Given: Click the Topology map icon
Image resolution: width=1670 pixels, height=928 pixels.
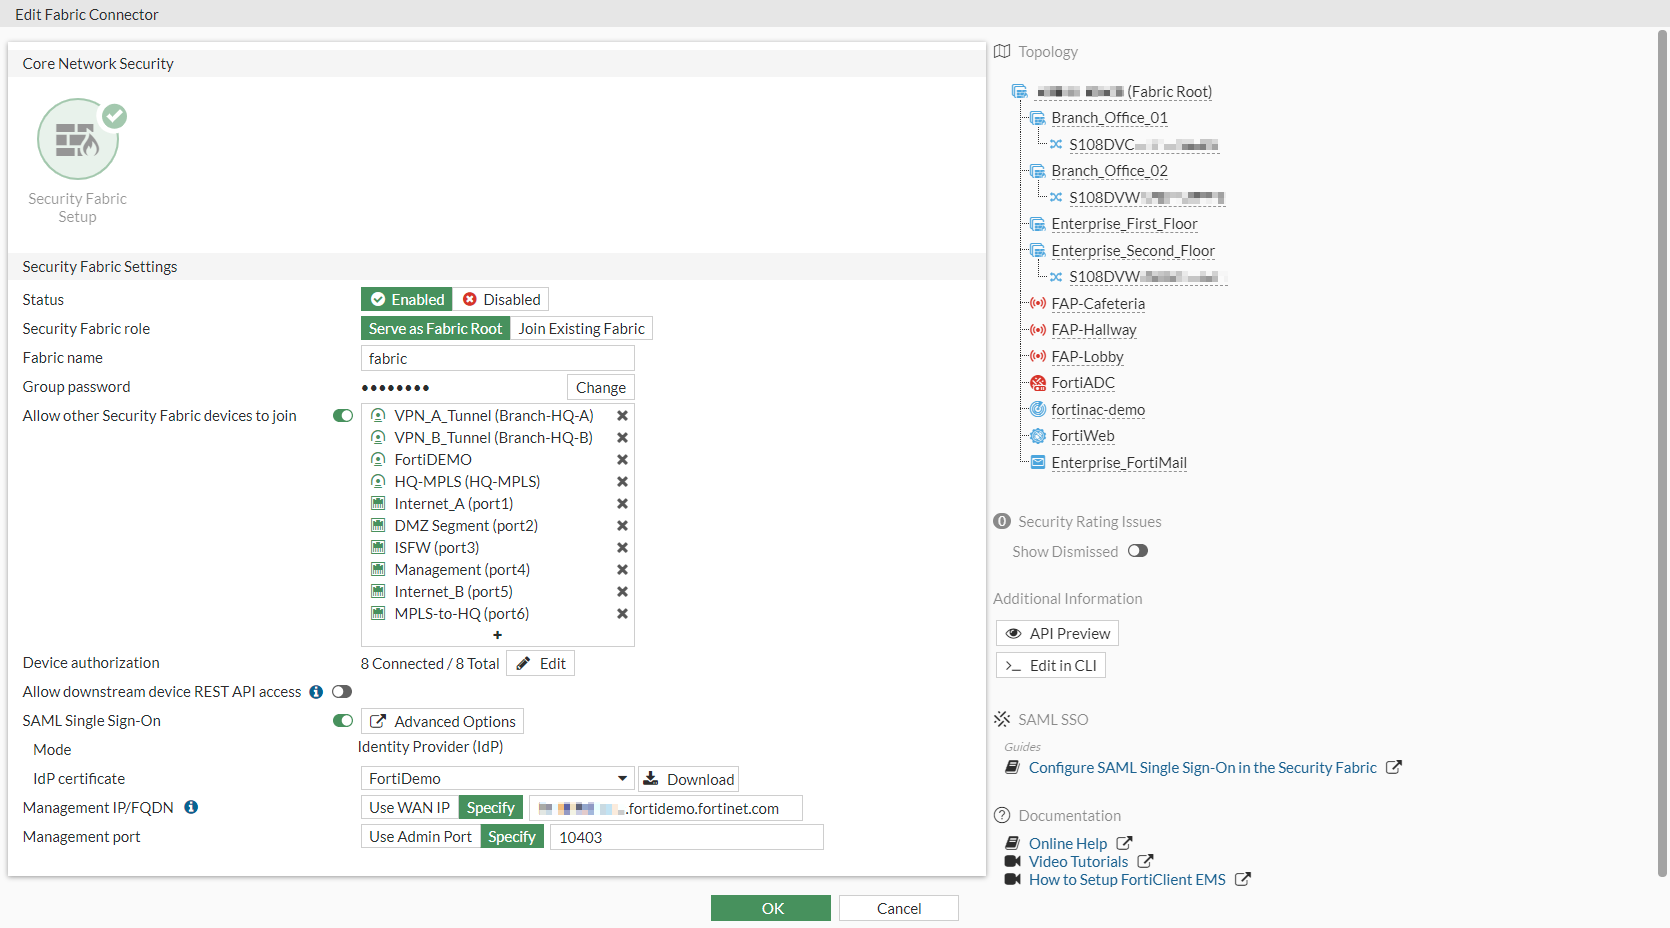Looking at the screenshot, I should tap(1002, 51).
